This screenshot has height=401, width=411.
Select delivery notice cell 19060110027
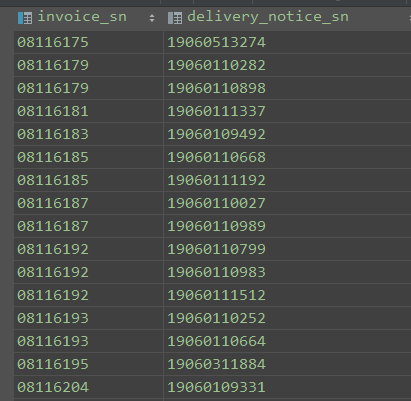click(287, 203)
